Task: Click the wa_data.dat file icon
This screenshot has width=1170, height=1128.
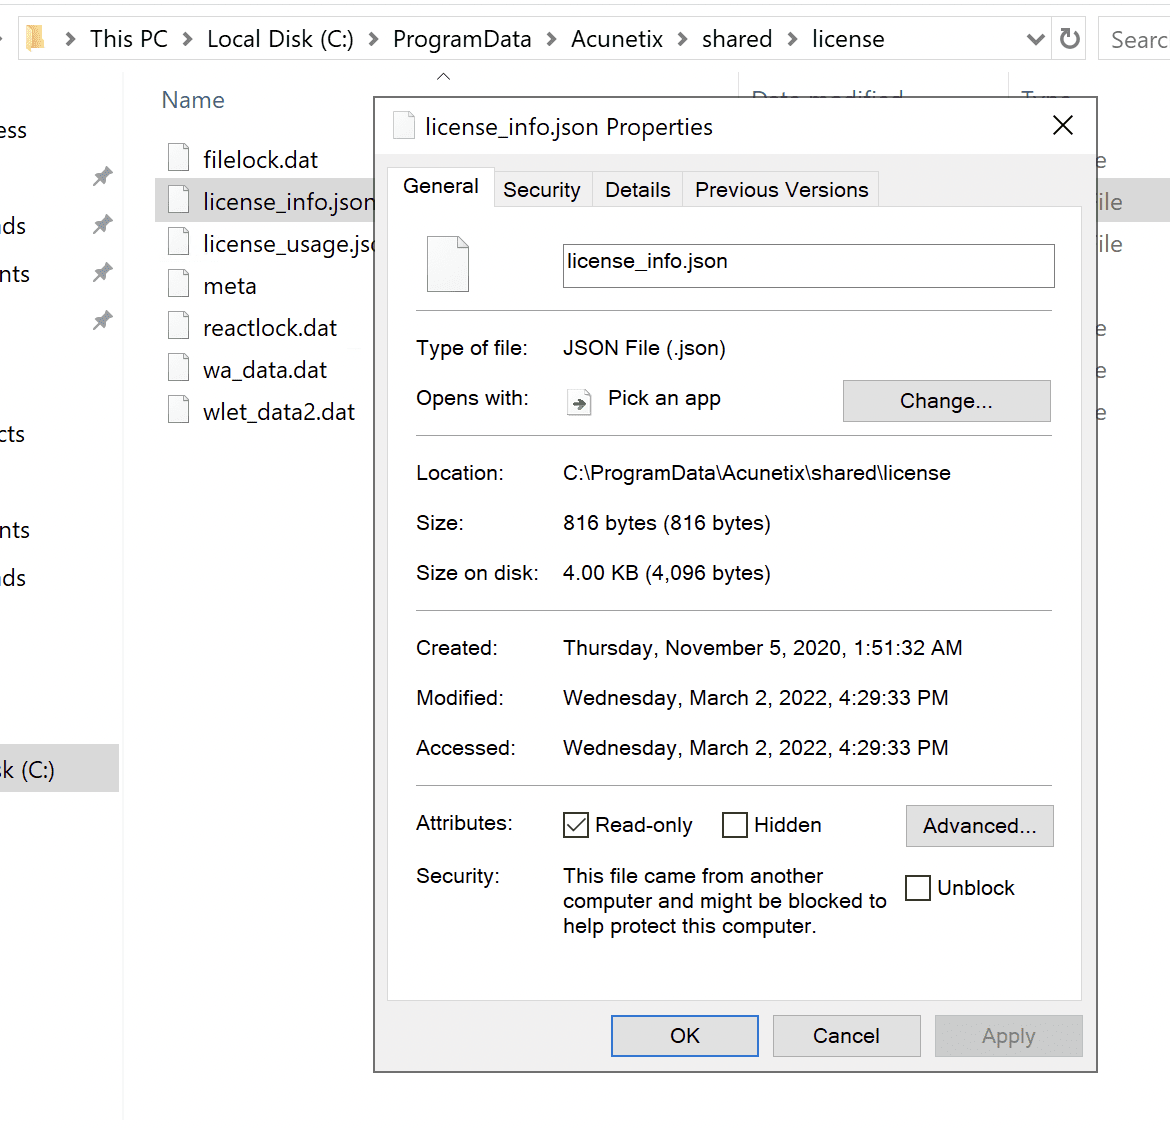Action: tap(179, 368)
